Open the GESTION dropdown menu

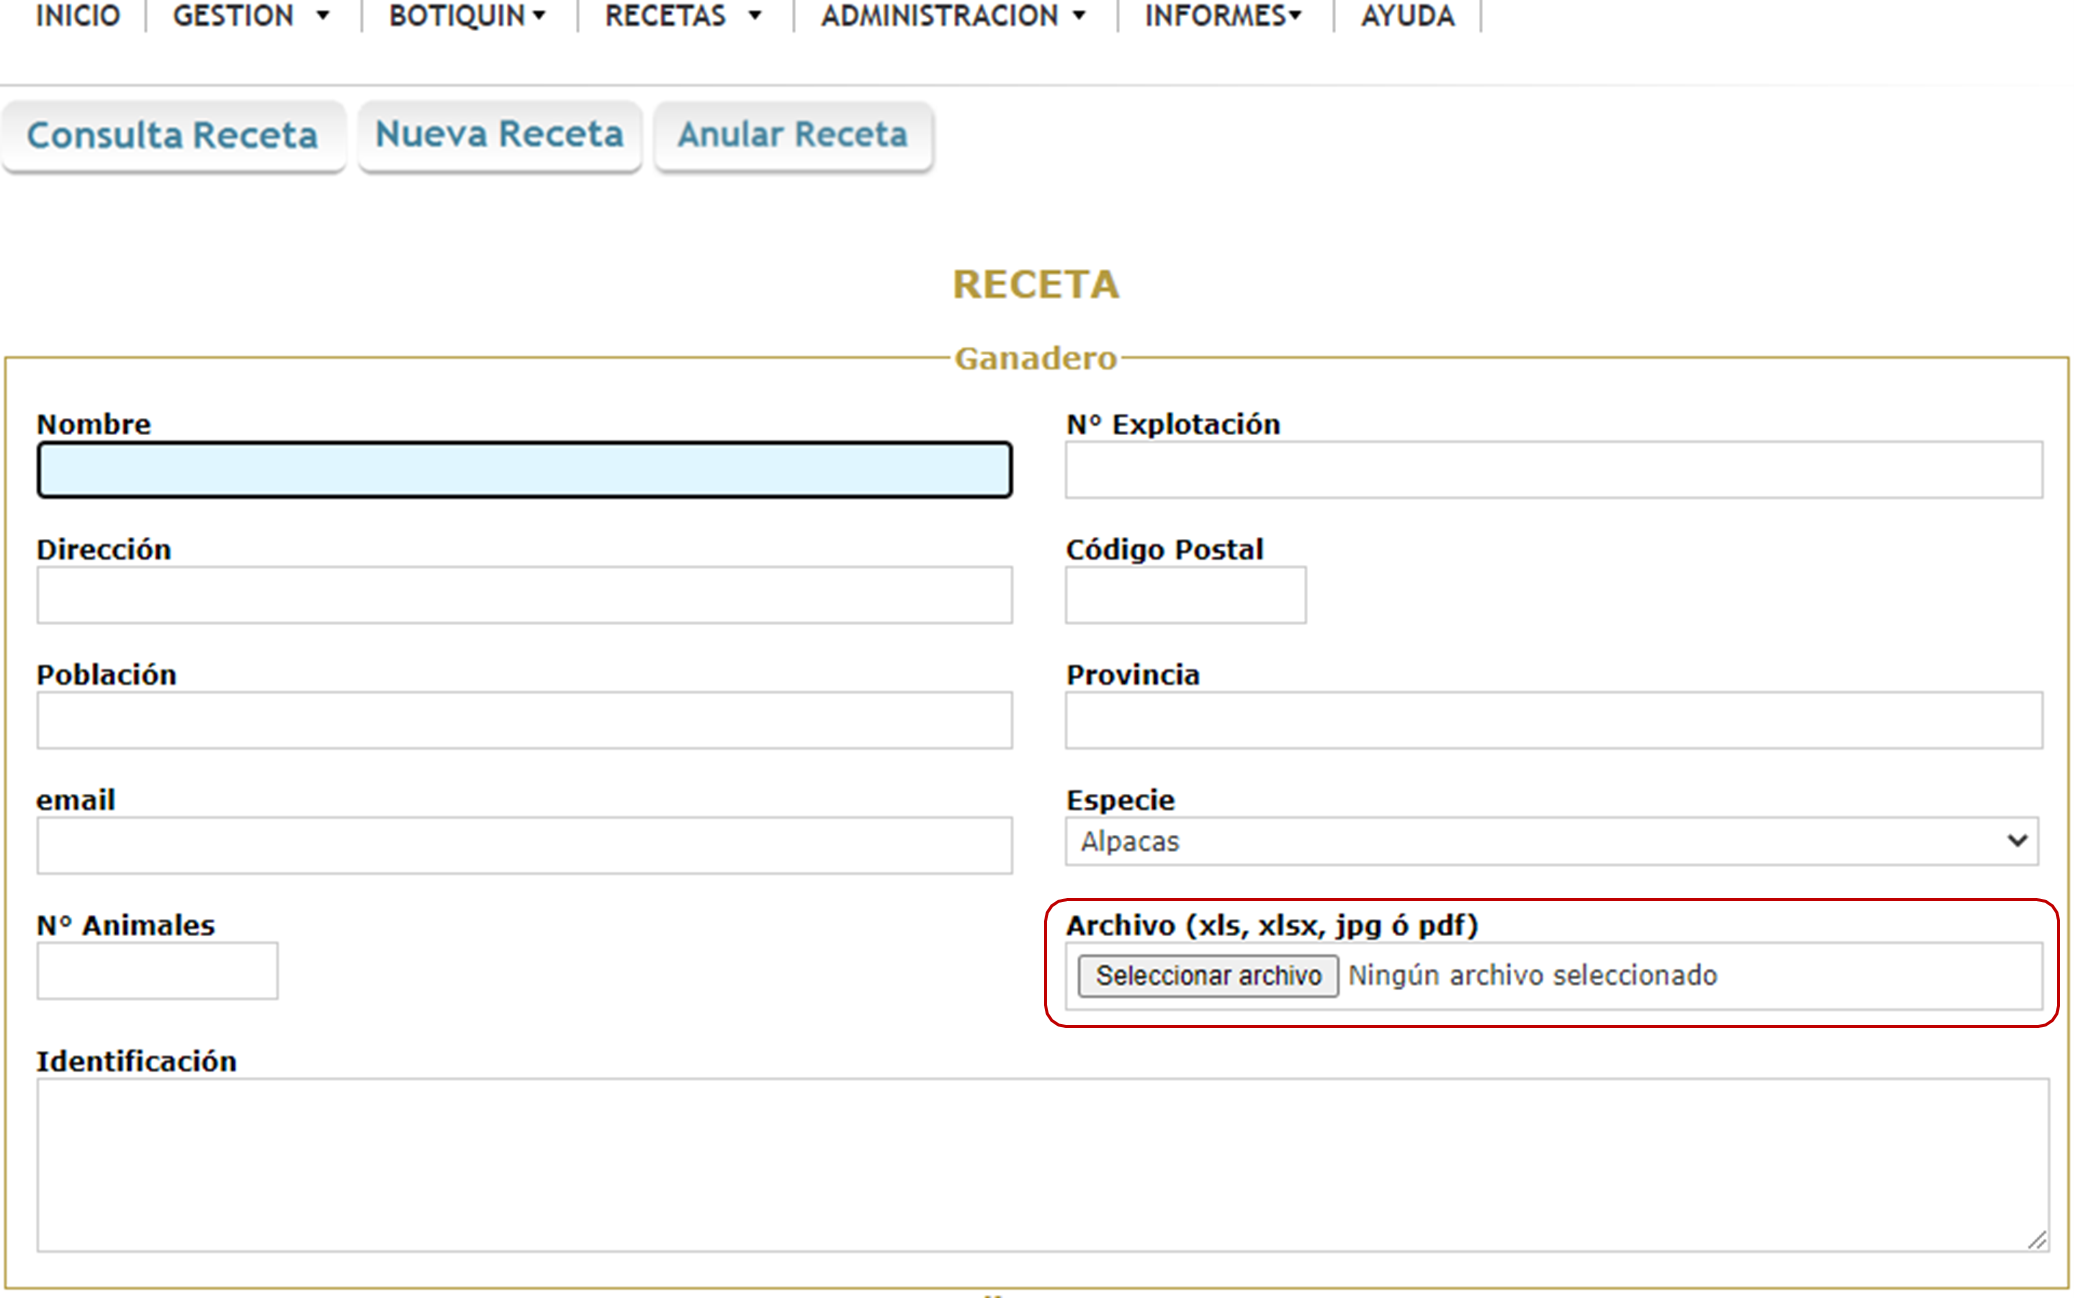[x=251, y=16]
